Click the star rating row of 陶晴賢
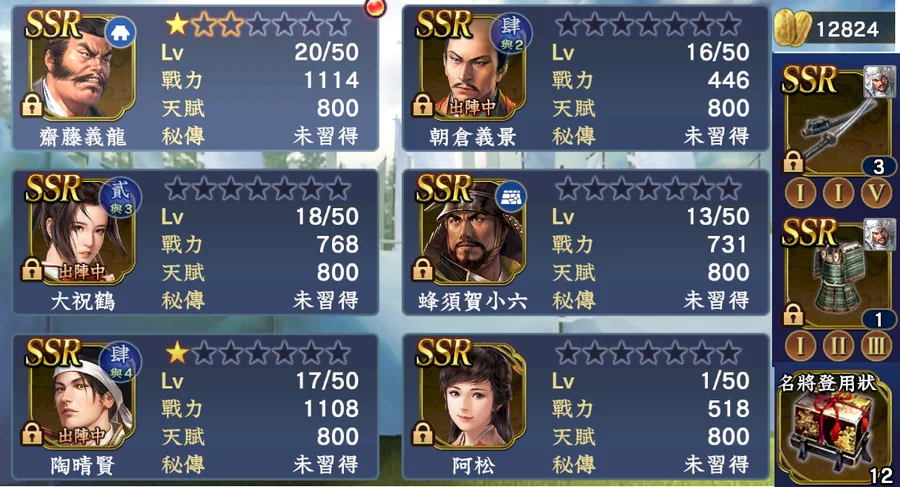The width and height of the screenshot is (900, 487). coord(258,353)
